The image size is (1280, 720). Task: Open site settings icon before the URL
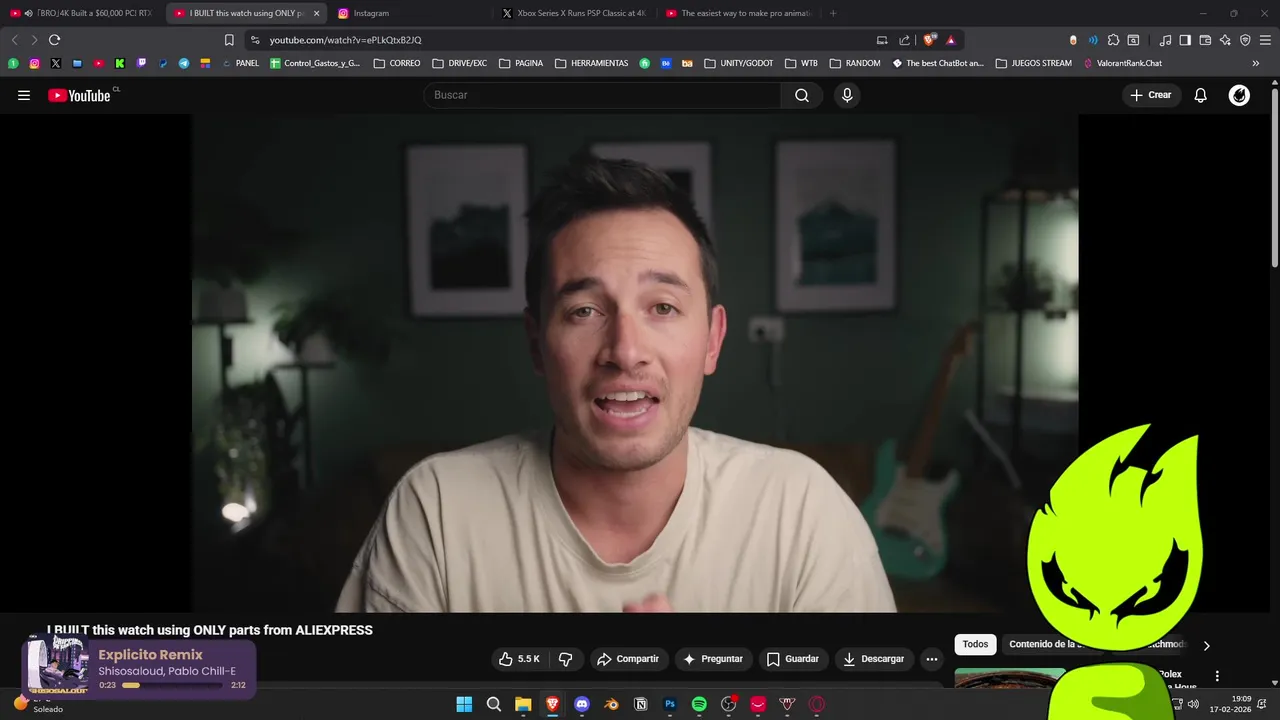coord(255,40)
